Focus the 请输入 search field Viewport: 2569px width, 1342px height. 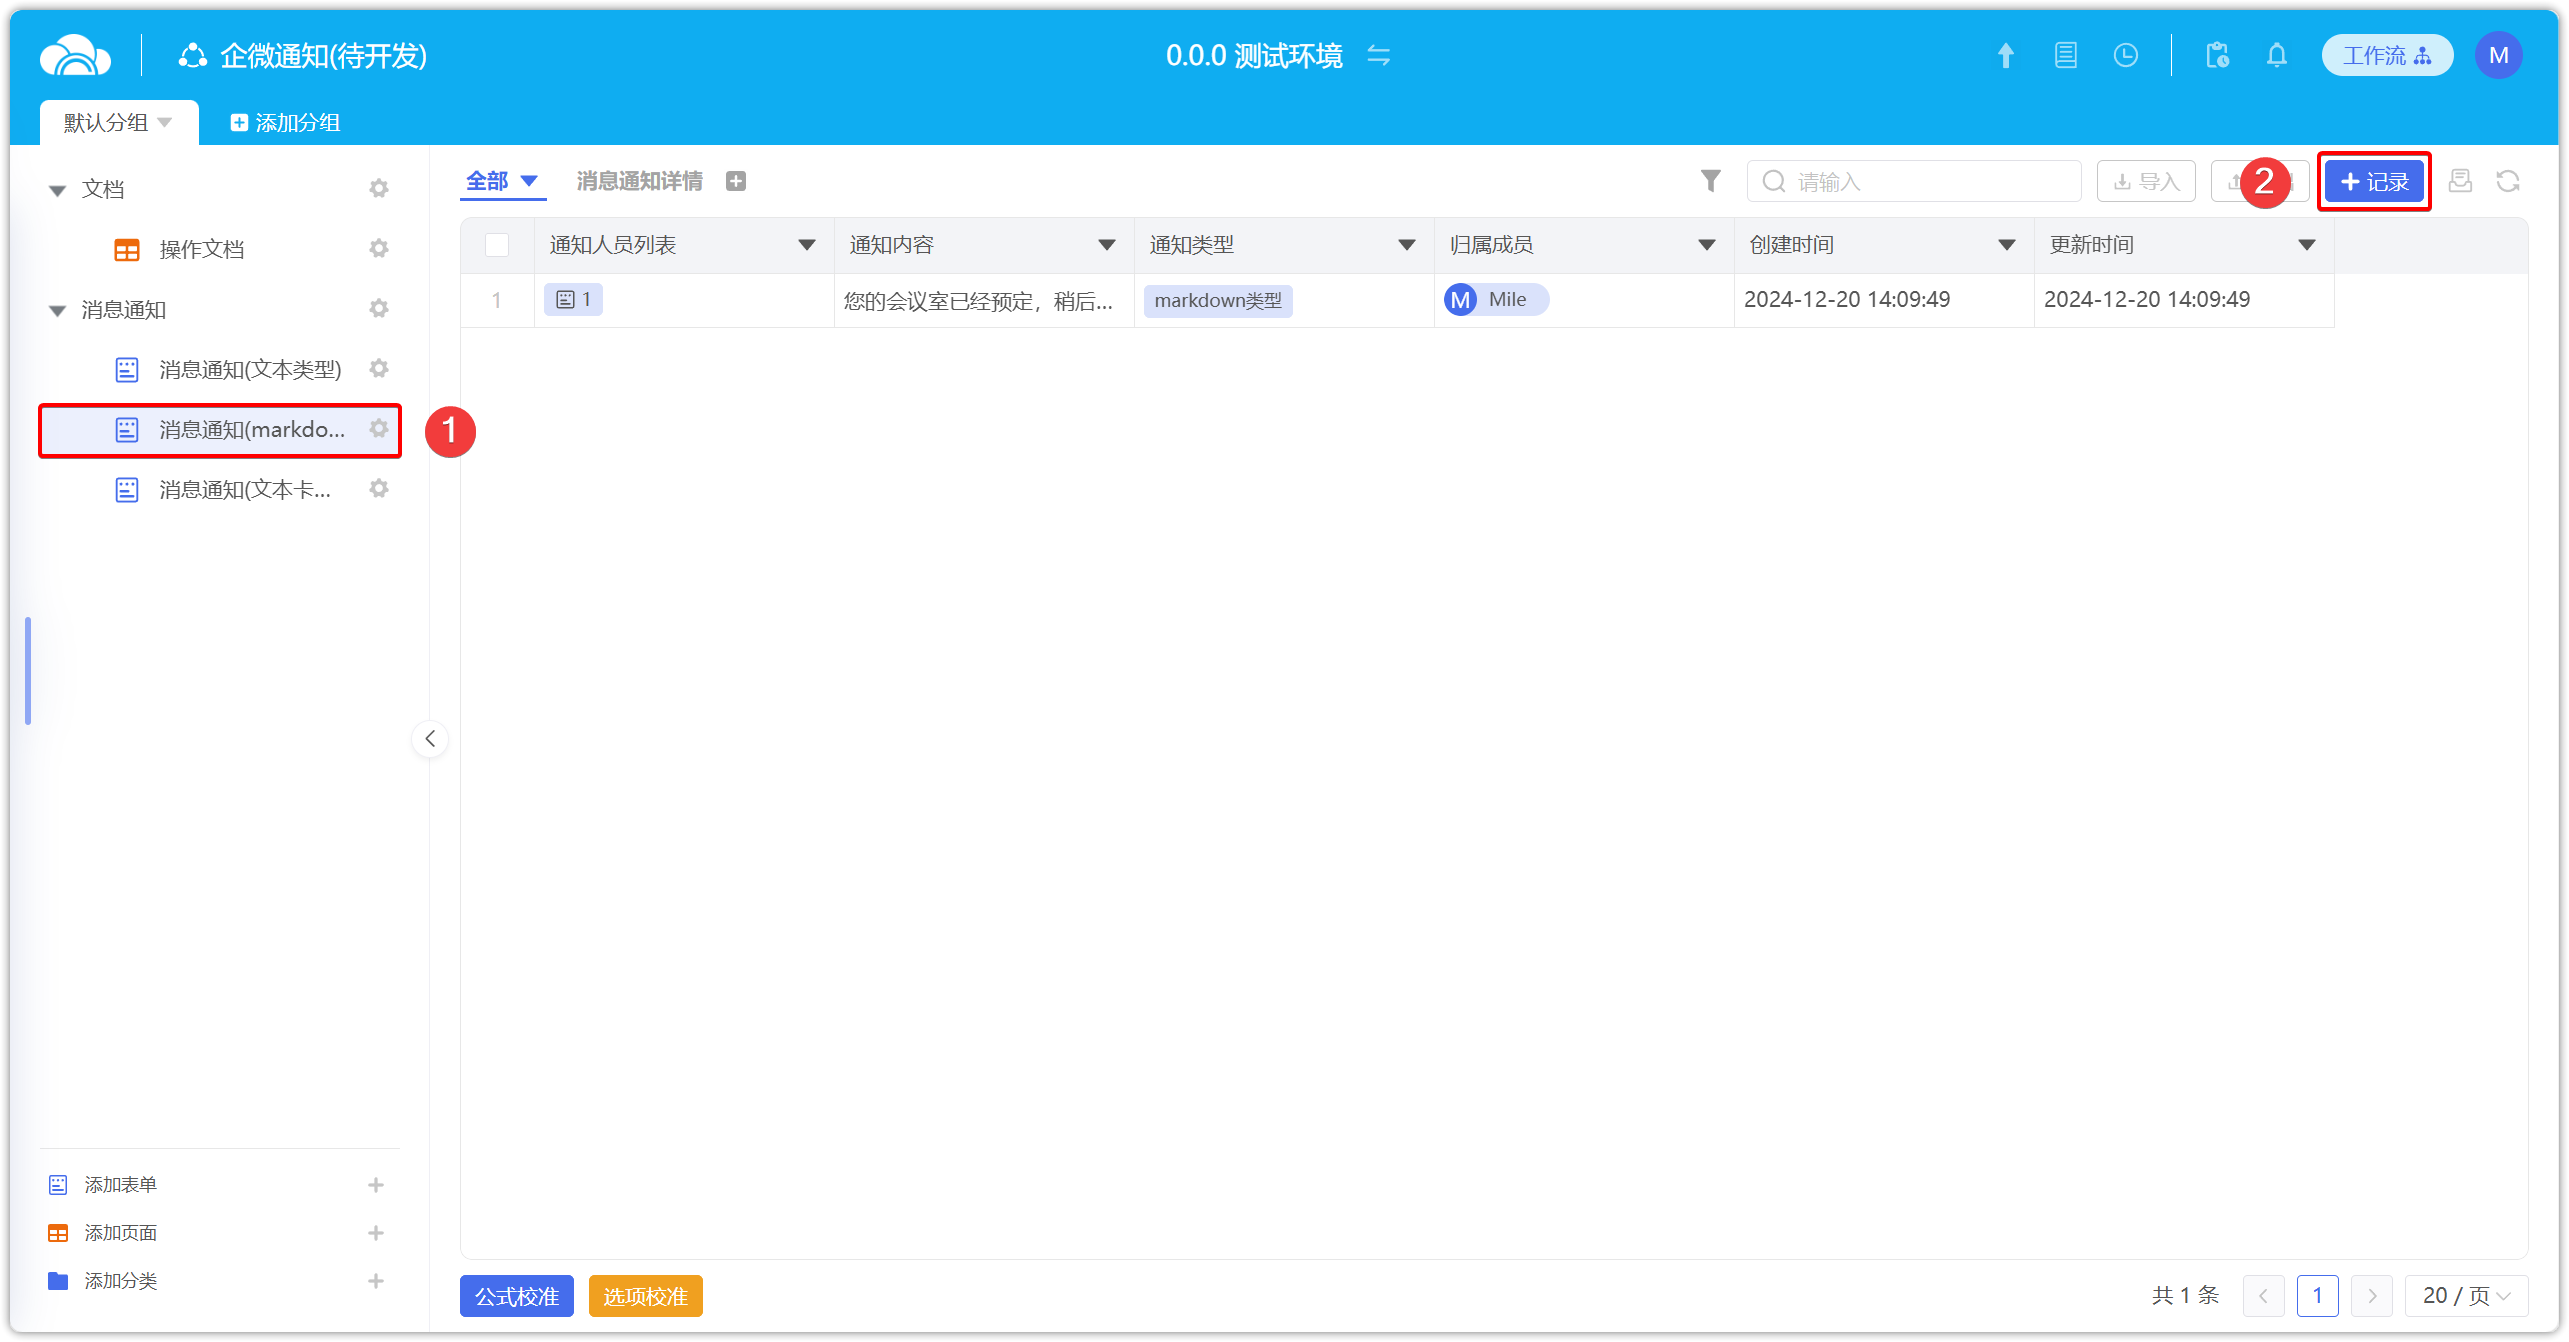1913,181
